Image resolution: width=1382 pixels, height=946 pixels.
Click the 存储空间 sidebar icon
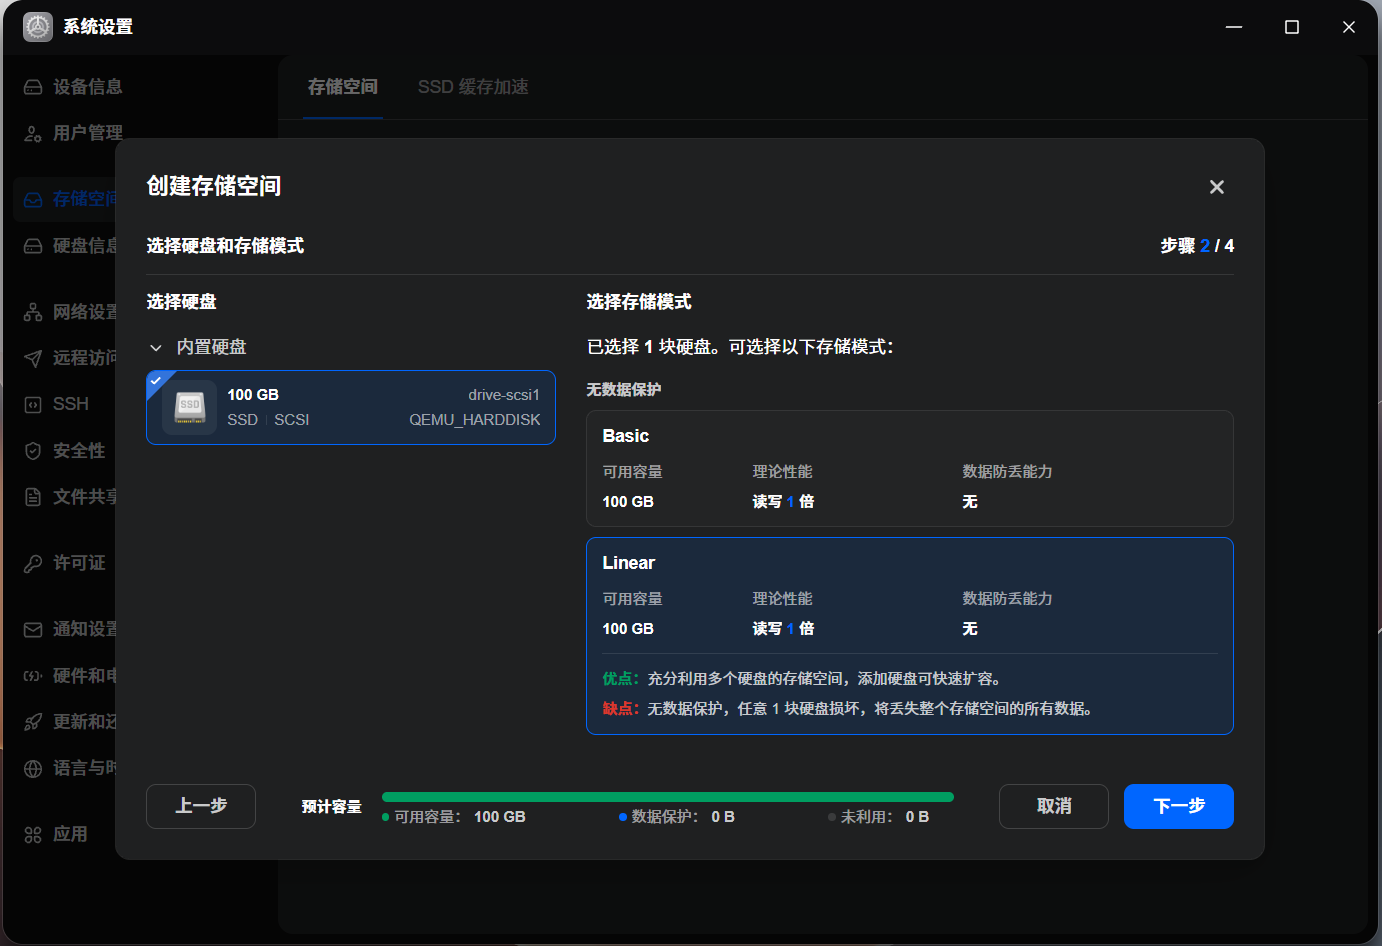click(33, 199)
